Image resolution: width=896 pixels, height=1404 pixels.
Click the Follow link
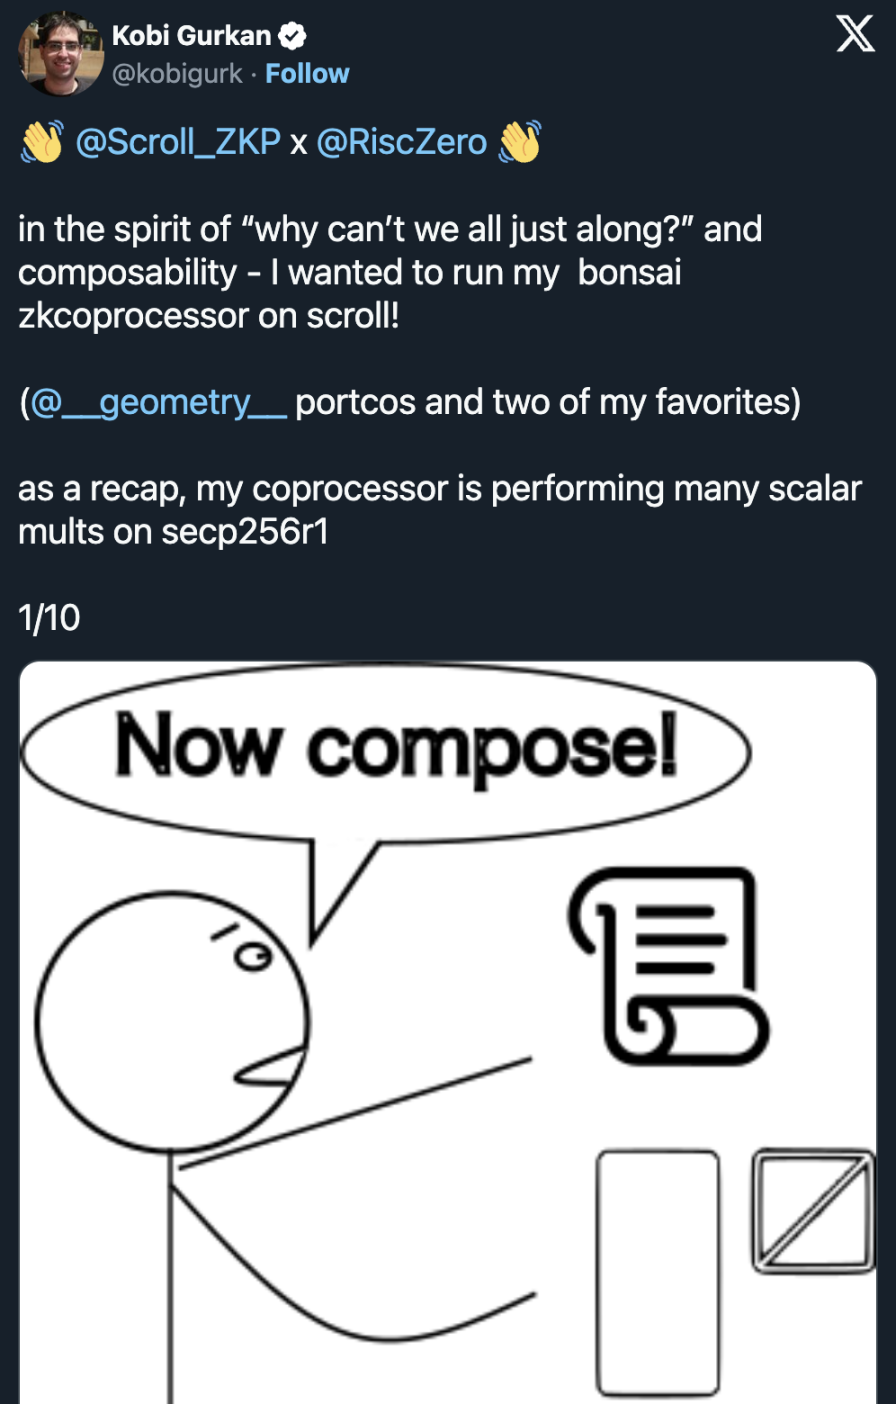pyautogui.click(x=307, y=74)
